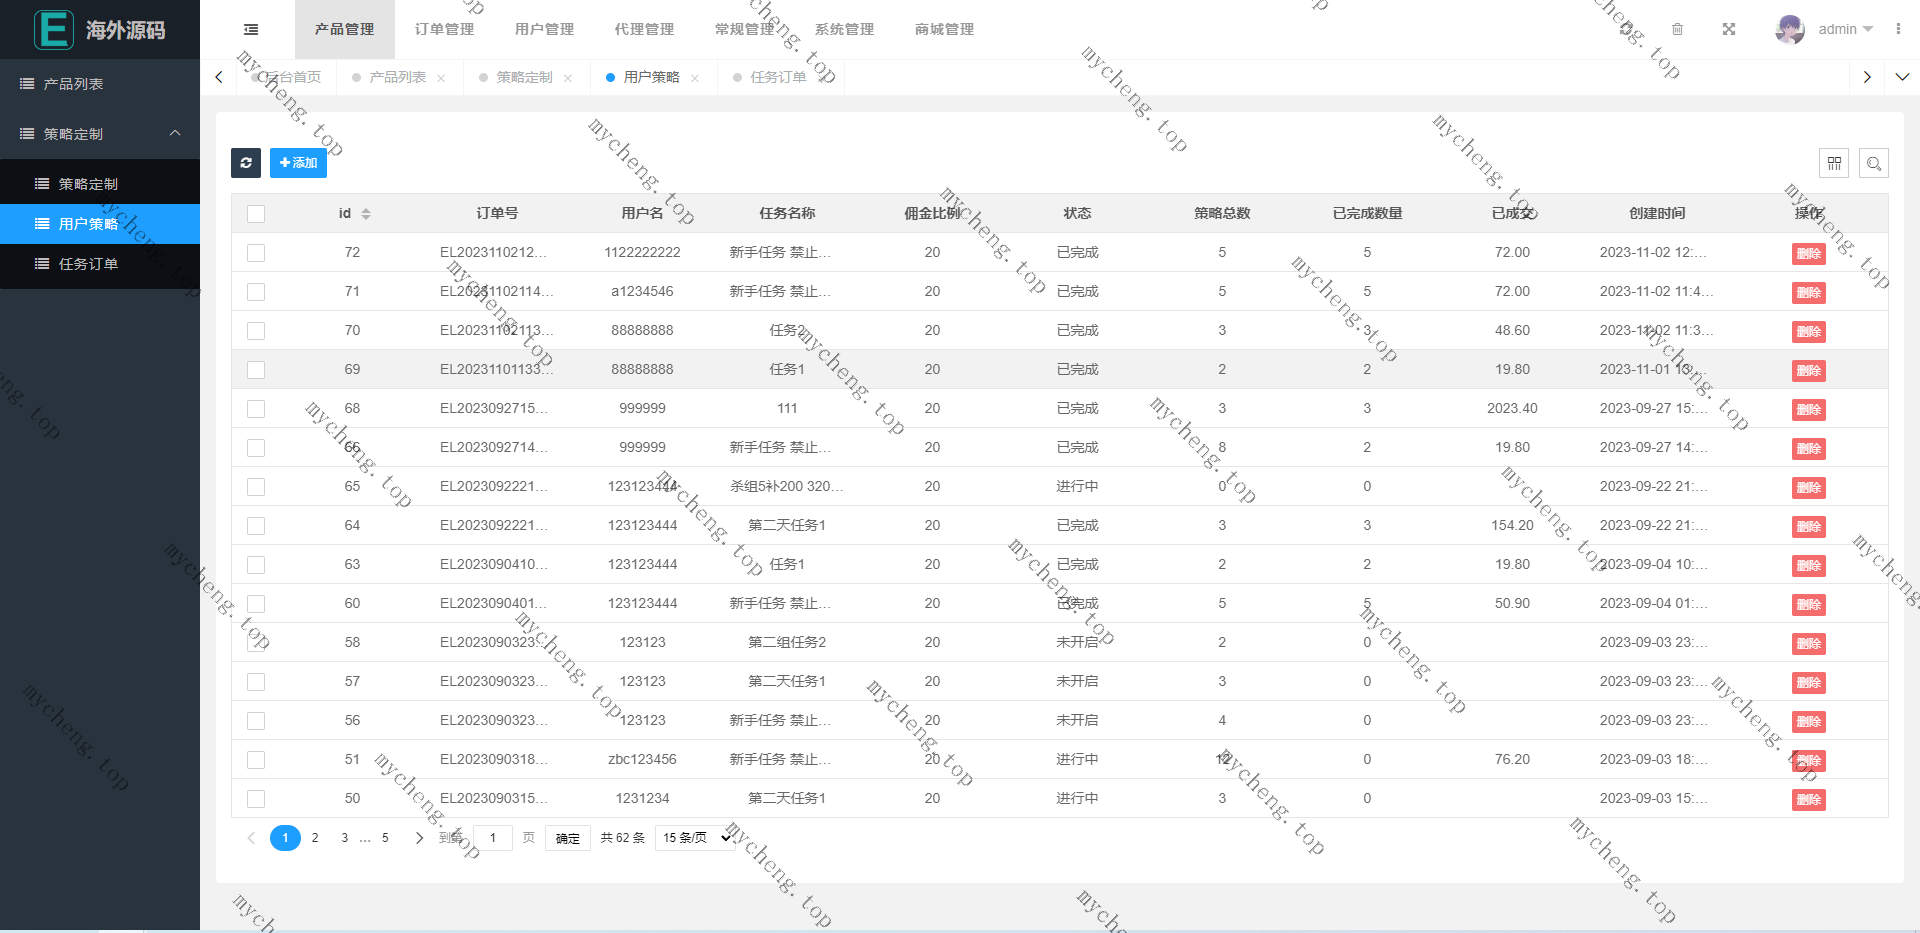Open the 订单管理 top menu

pyautogui.click(x=444, y=30)
